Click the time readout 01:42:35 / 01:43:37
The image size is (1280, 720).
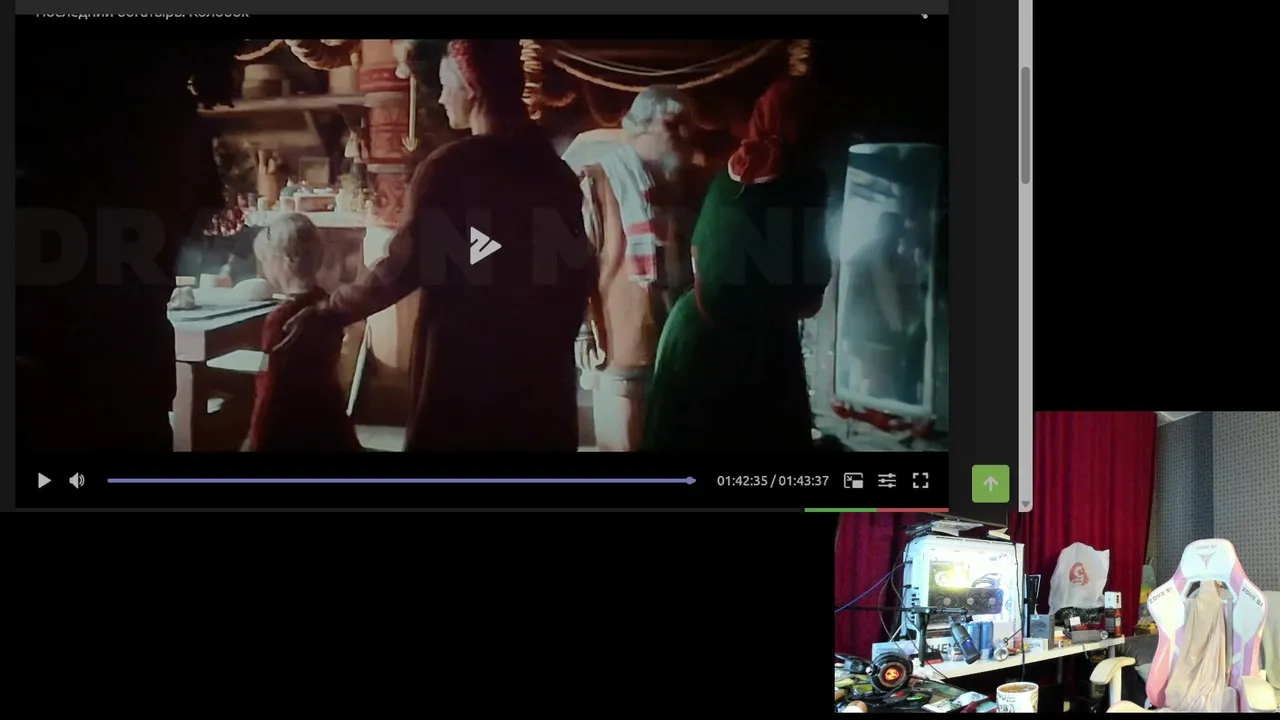(x=773, y=481)
